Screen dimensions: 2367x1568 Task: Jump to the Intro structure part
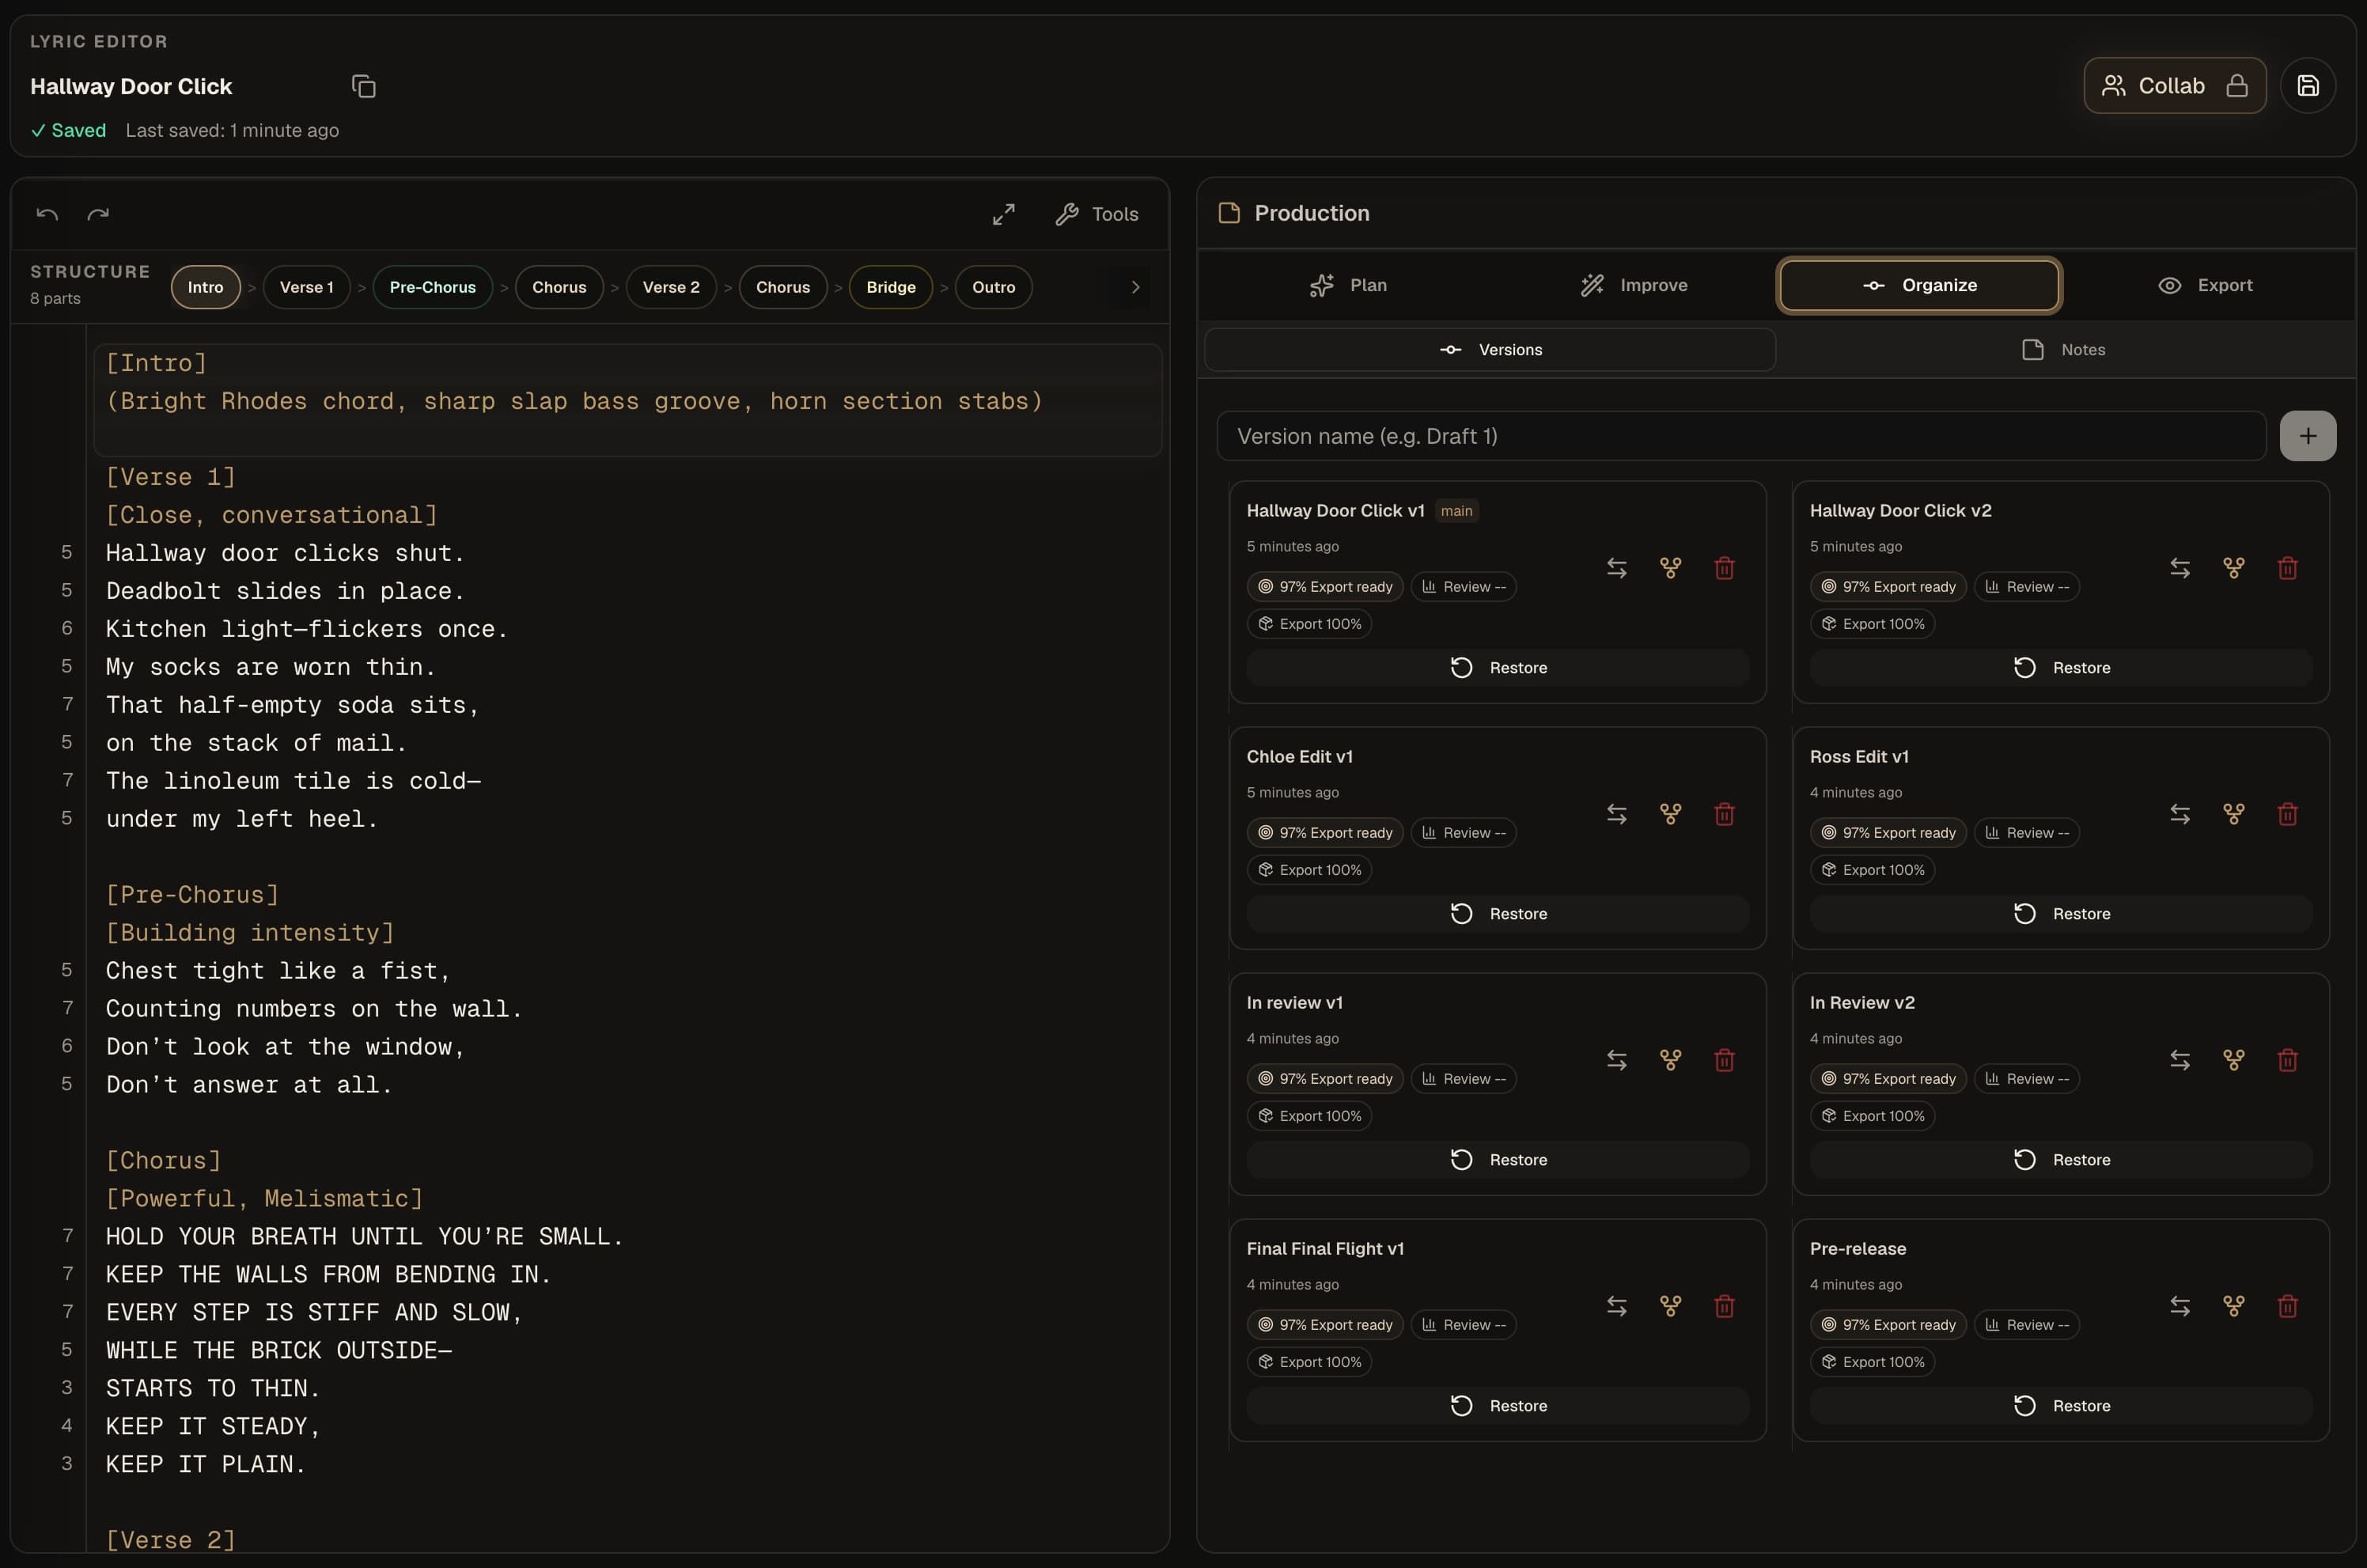(205, 287)
